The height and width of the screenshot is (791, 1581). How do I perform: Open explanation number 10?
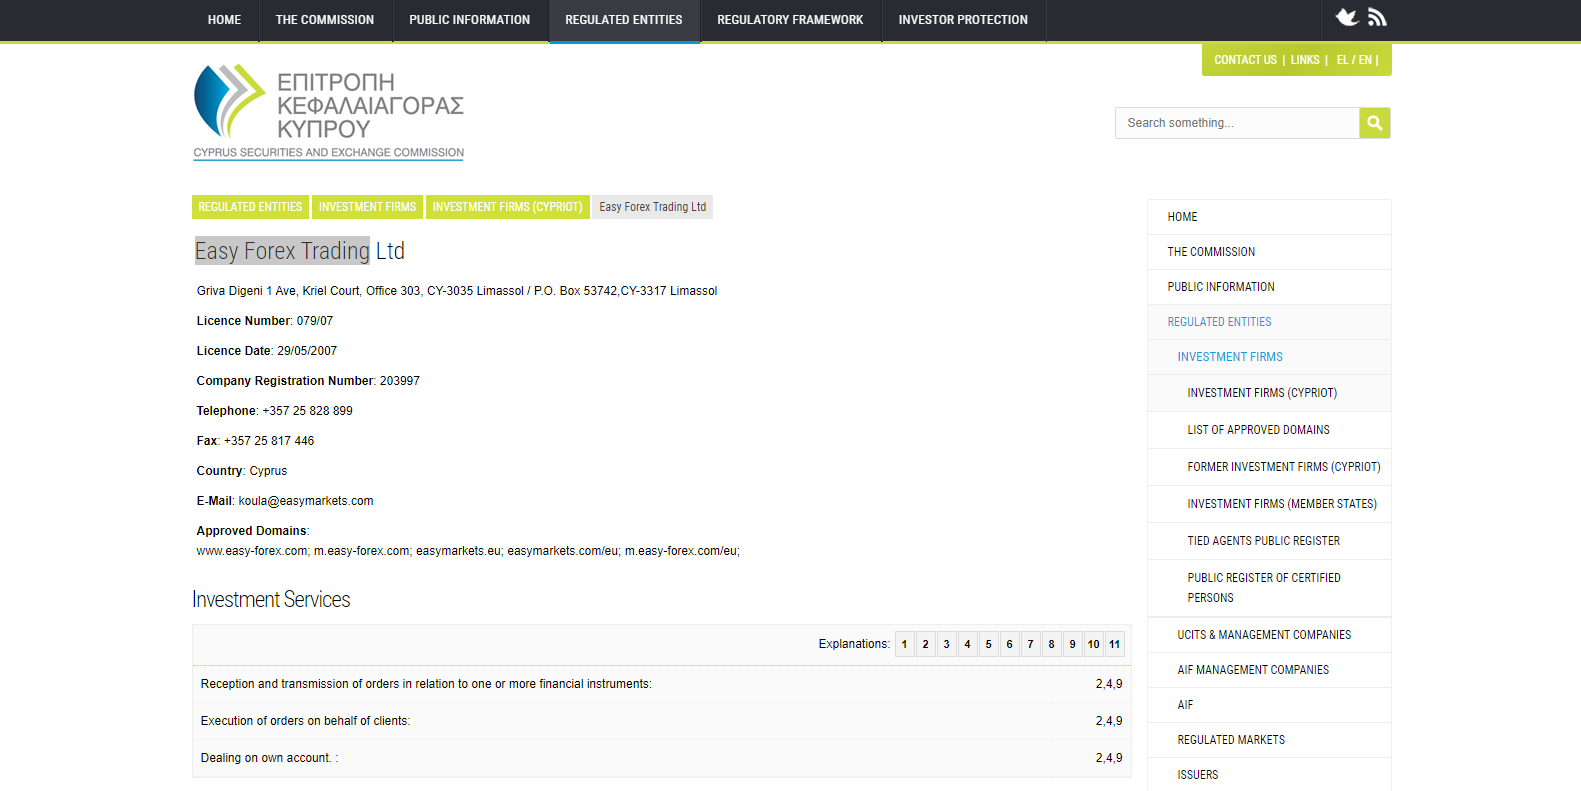[1093, 644]
